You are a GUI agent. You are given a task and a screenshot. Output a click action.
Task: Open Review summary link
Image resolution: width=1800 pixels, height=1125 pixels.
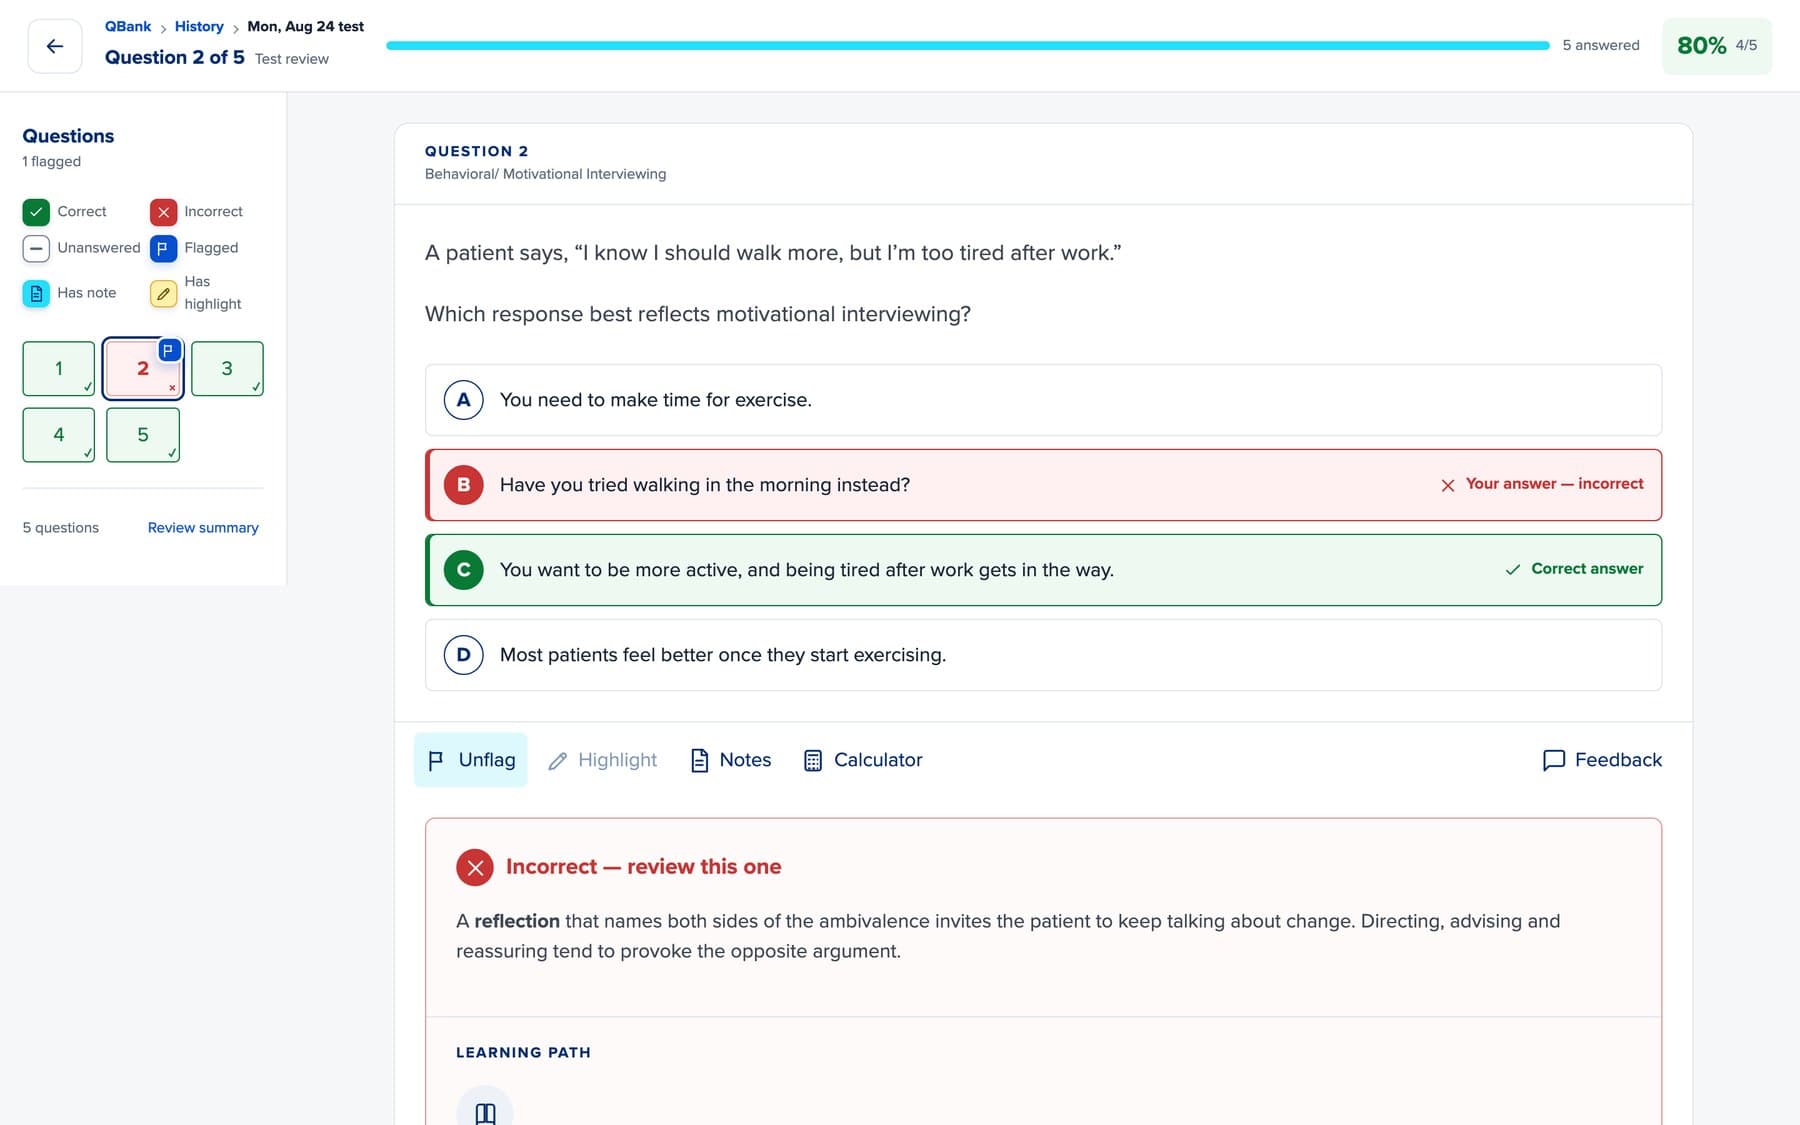tap(203, 527)
